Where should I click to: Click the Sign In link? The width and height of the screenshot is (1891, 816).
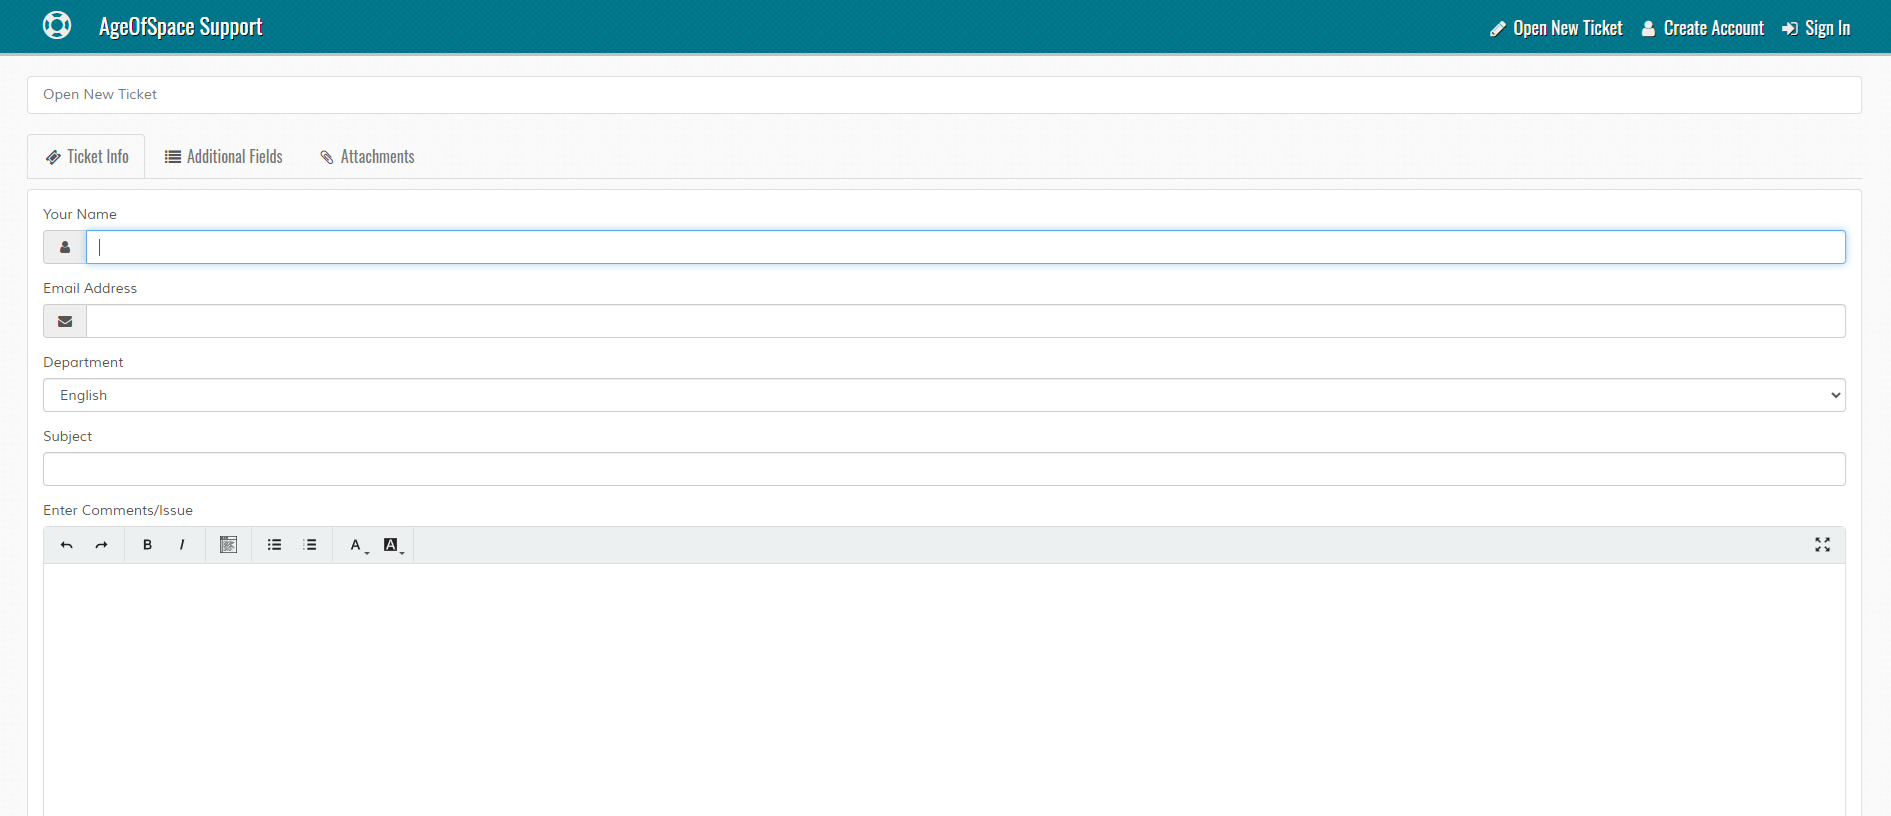click(1816, 28)
